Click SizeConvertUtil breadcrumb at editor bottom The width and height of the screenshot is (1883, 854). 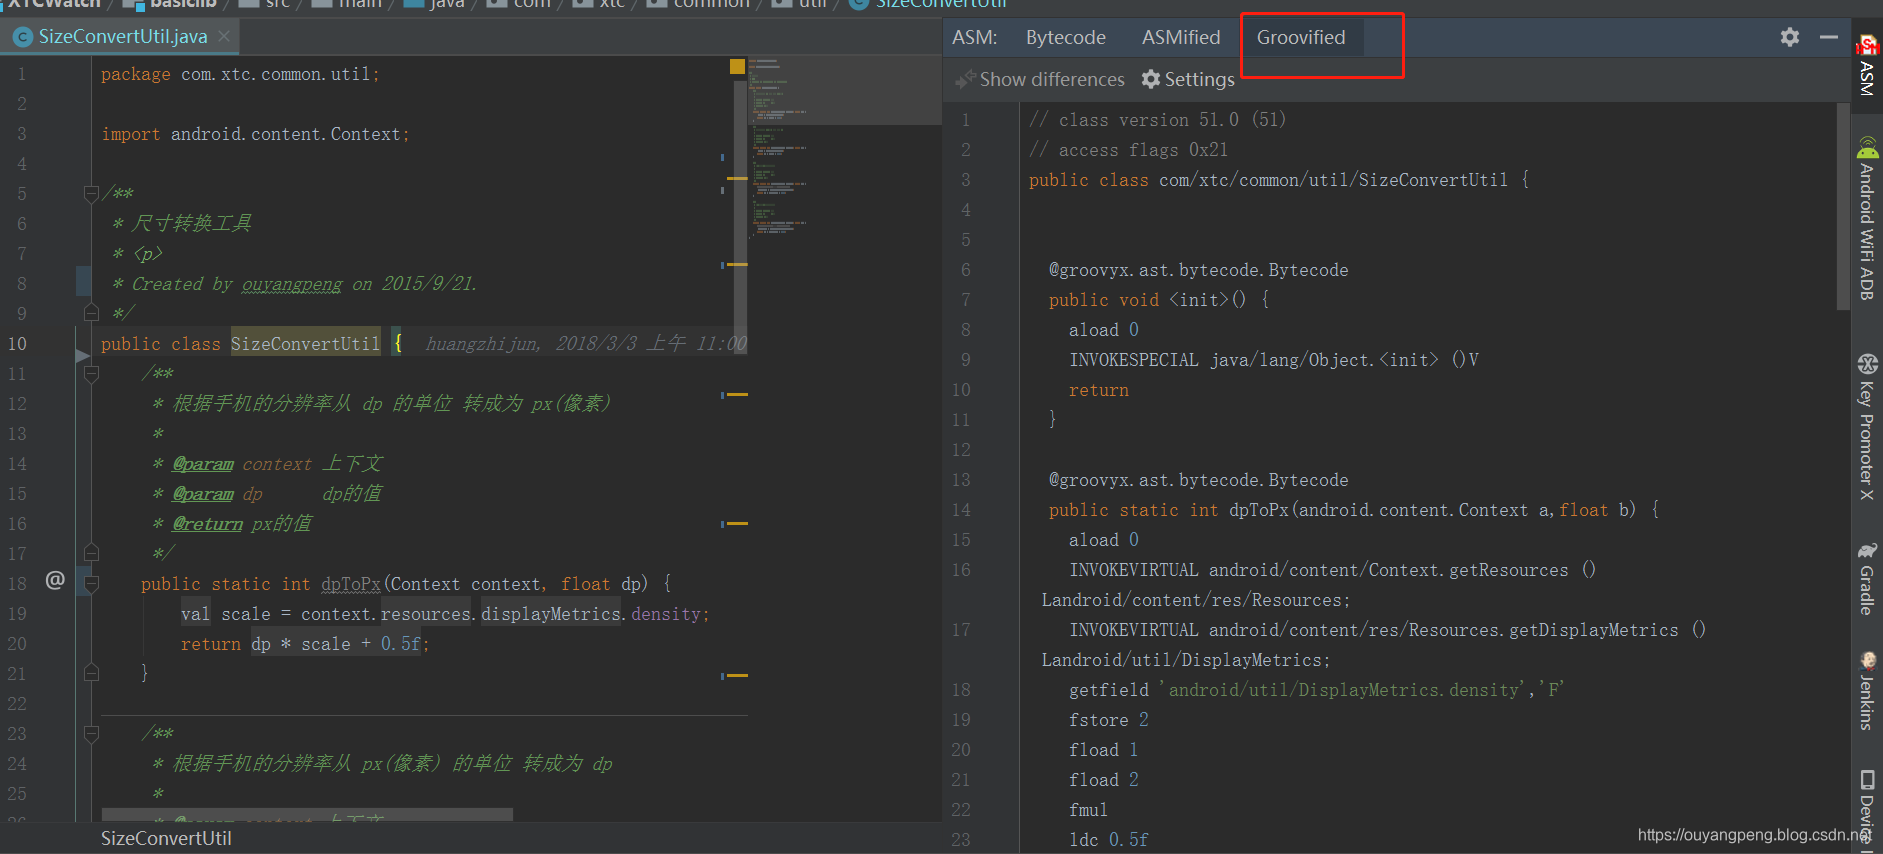[x=166, y=838]
